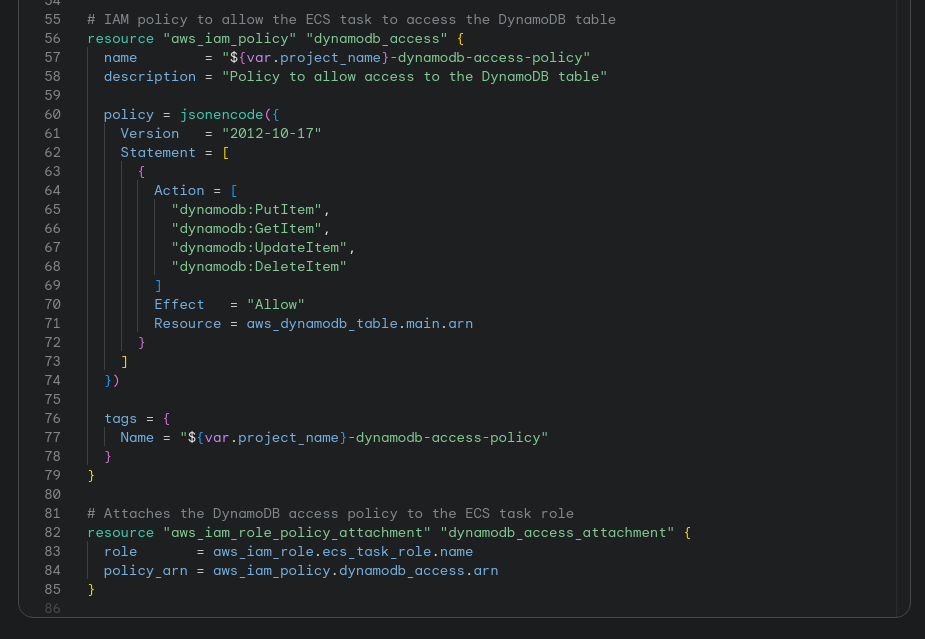Click the tags key on line 76
Screen dimensions: 925x639
pyautogui.click(x=120, y=418)
